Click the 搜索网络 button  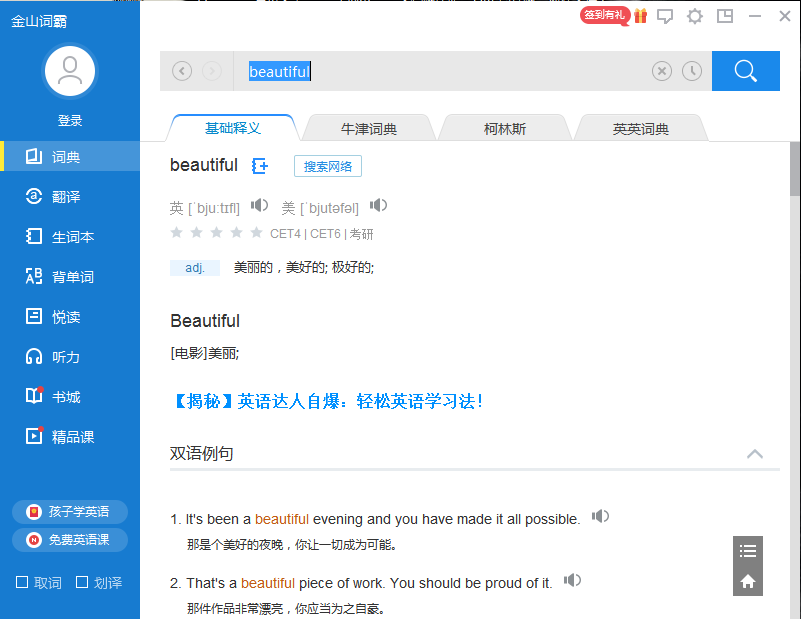[328, 166]
